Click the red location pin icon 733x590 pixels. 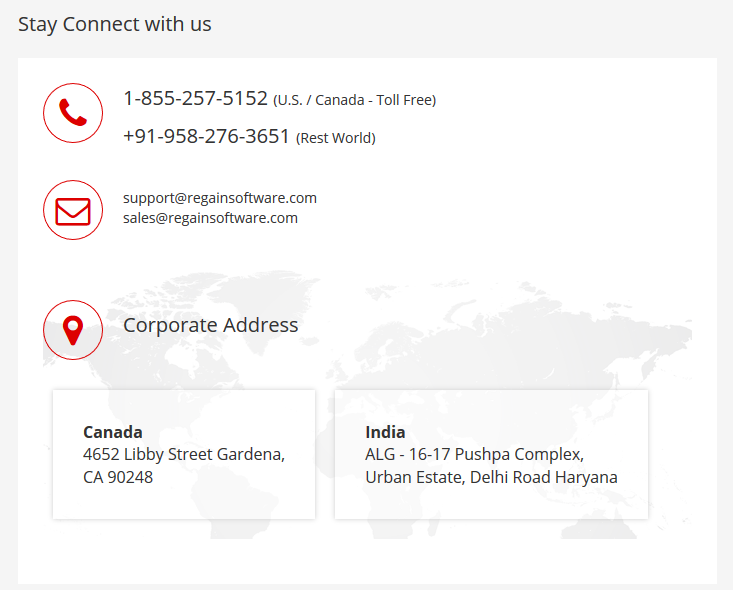pyautogui.click(x=73, y=330)
